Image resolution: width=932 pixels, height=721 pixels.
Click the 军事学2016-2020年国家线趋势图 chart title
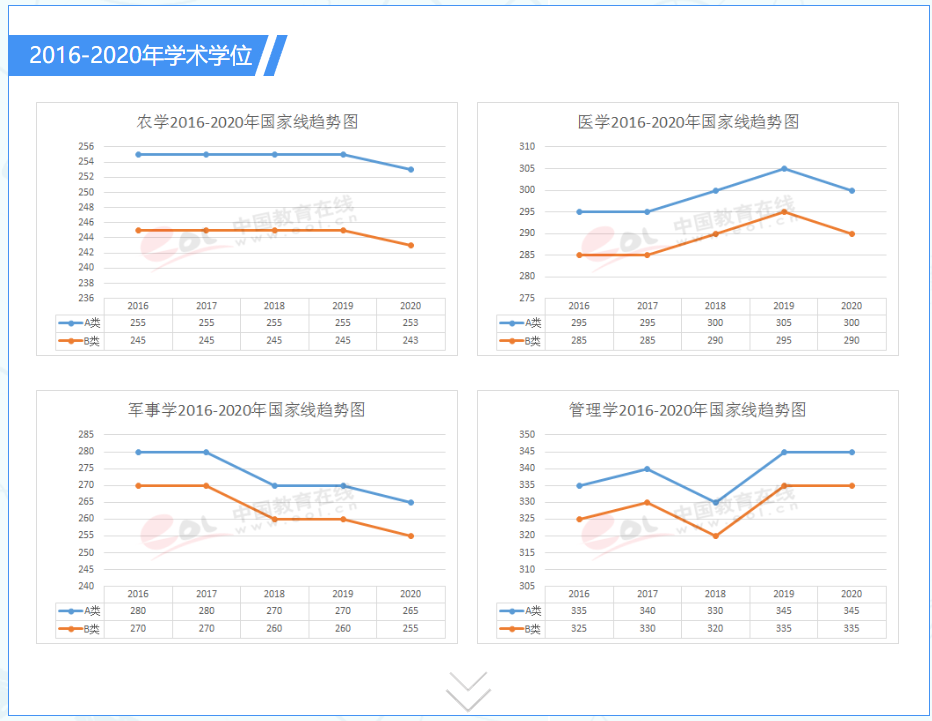[x=247, y=410]
